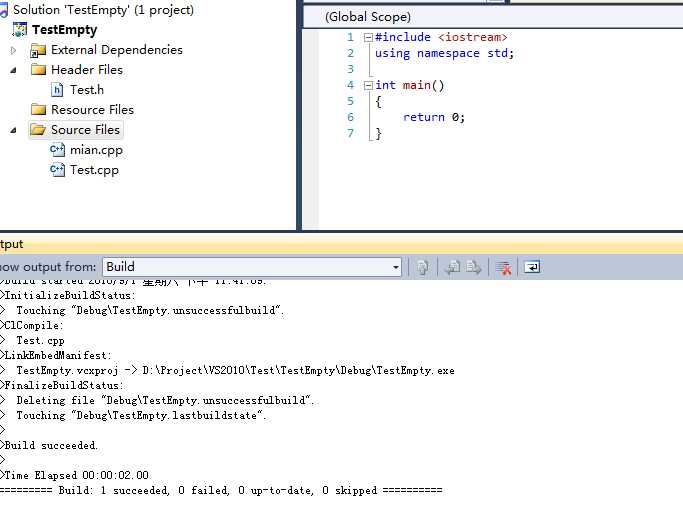Image resolution: width=683 pixels, height=513 pixels.
Task: Expand the External Dependencies node
Action: click(14, 51)
